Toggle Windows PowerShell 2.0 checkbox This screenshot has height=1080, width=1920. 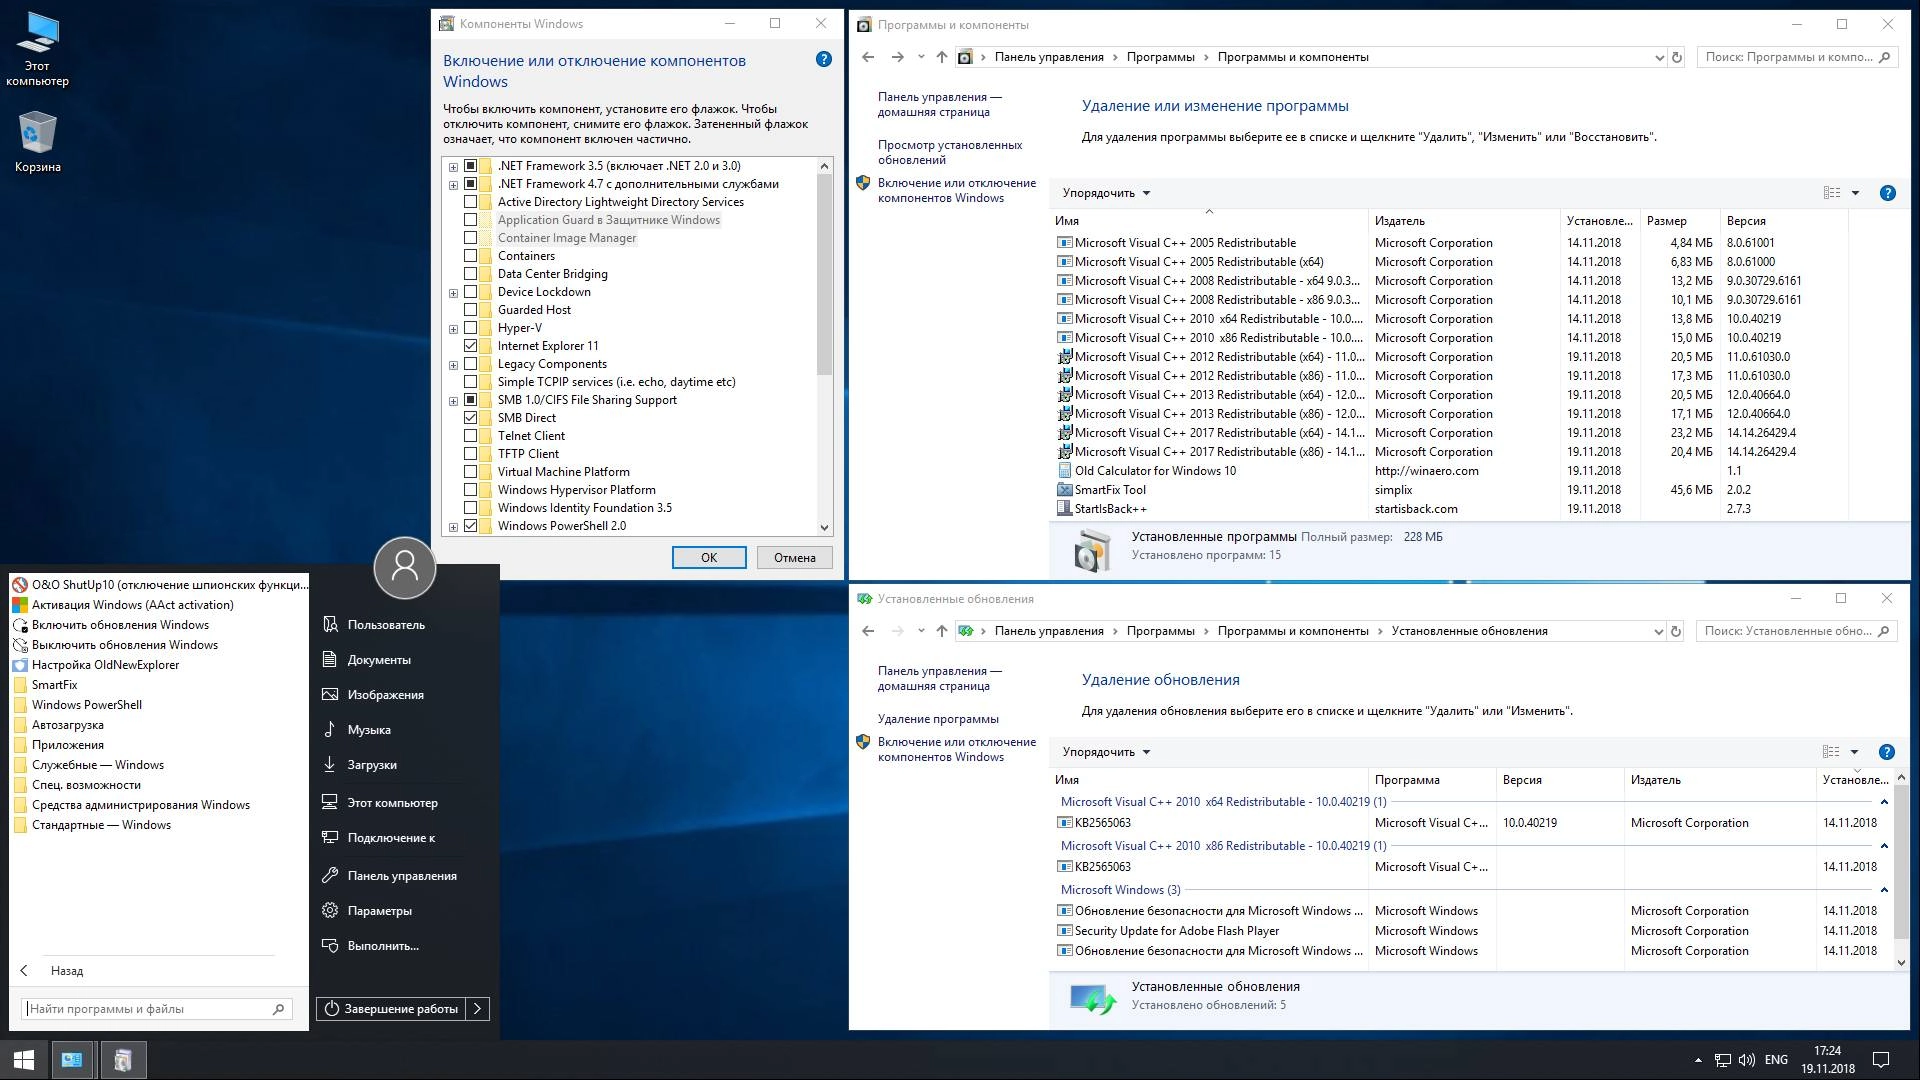[470, 526]
